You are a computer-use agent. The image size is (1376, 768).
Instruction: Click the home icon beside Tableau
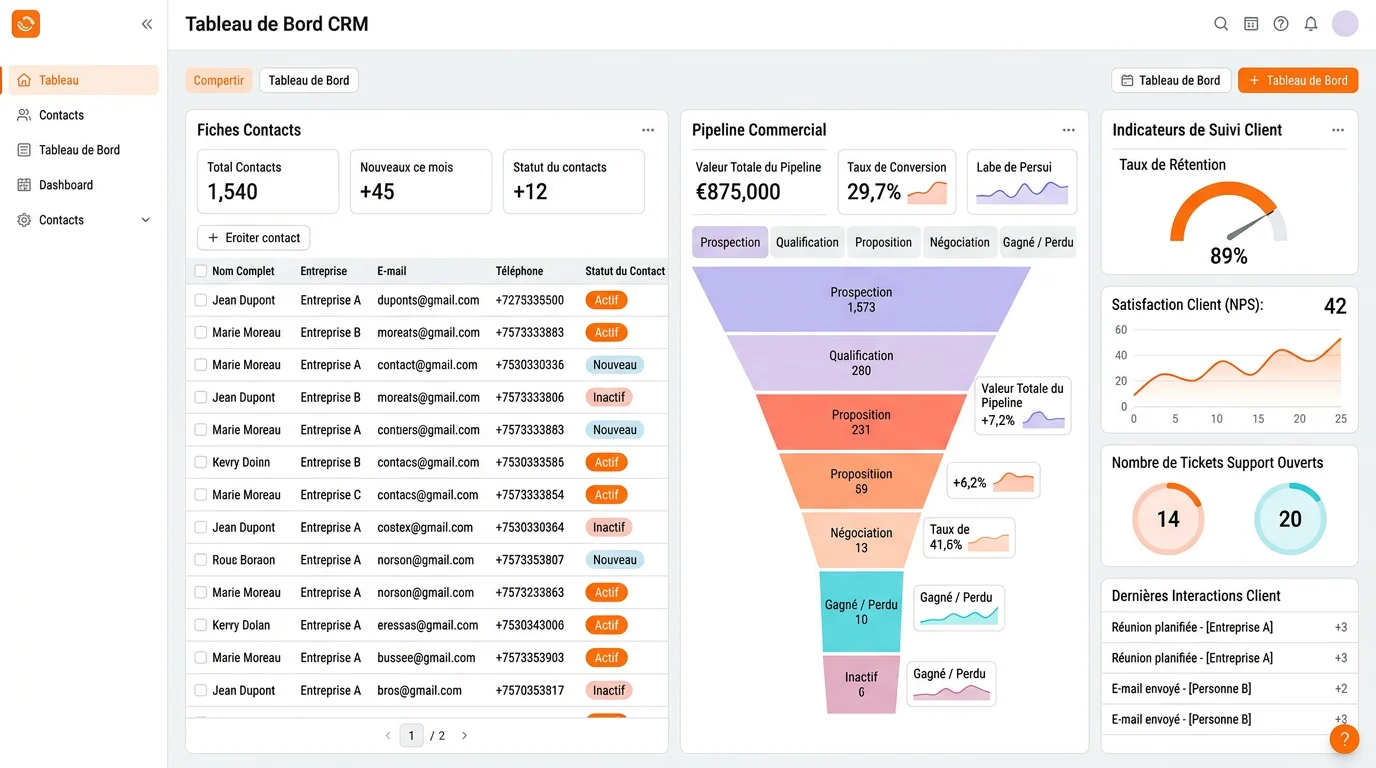pos(24,80)
